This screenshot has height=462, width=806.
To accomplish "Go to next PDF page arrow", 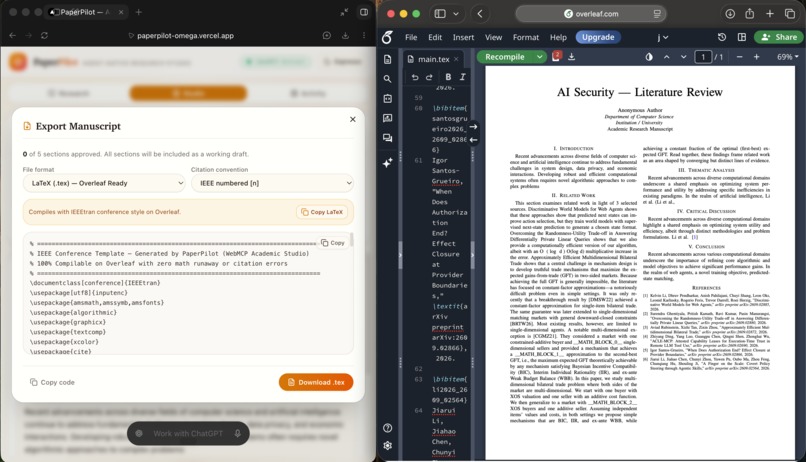I will tap(684, 57).
